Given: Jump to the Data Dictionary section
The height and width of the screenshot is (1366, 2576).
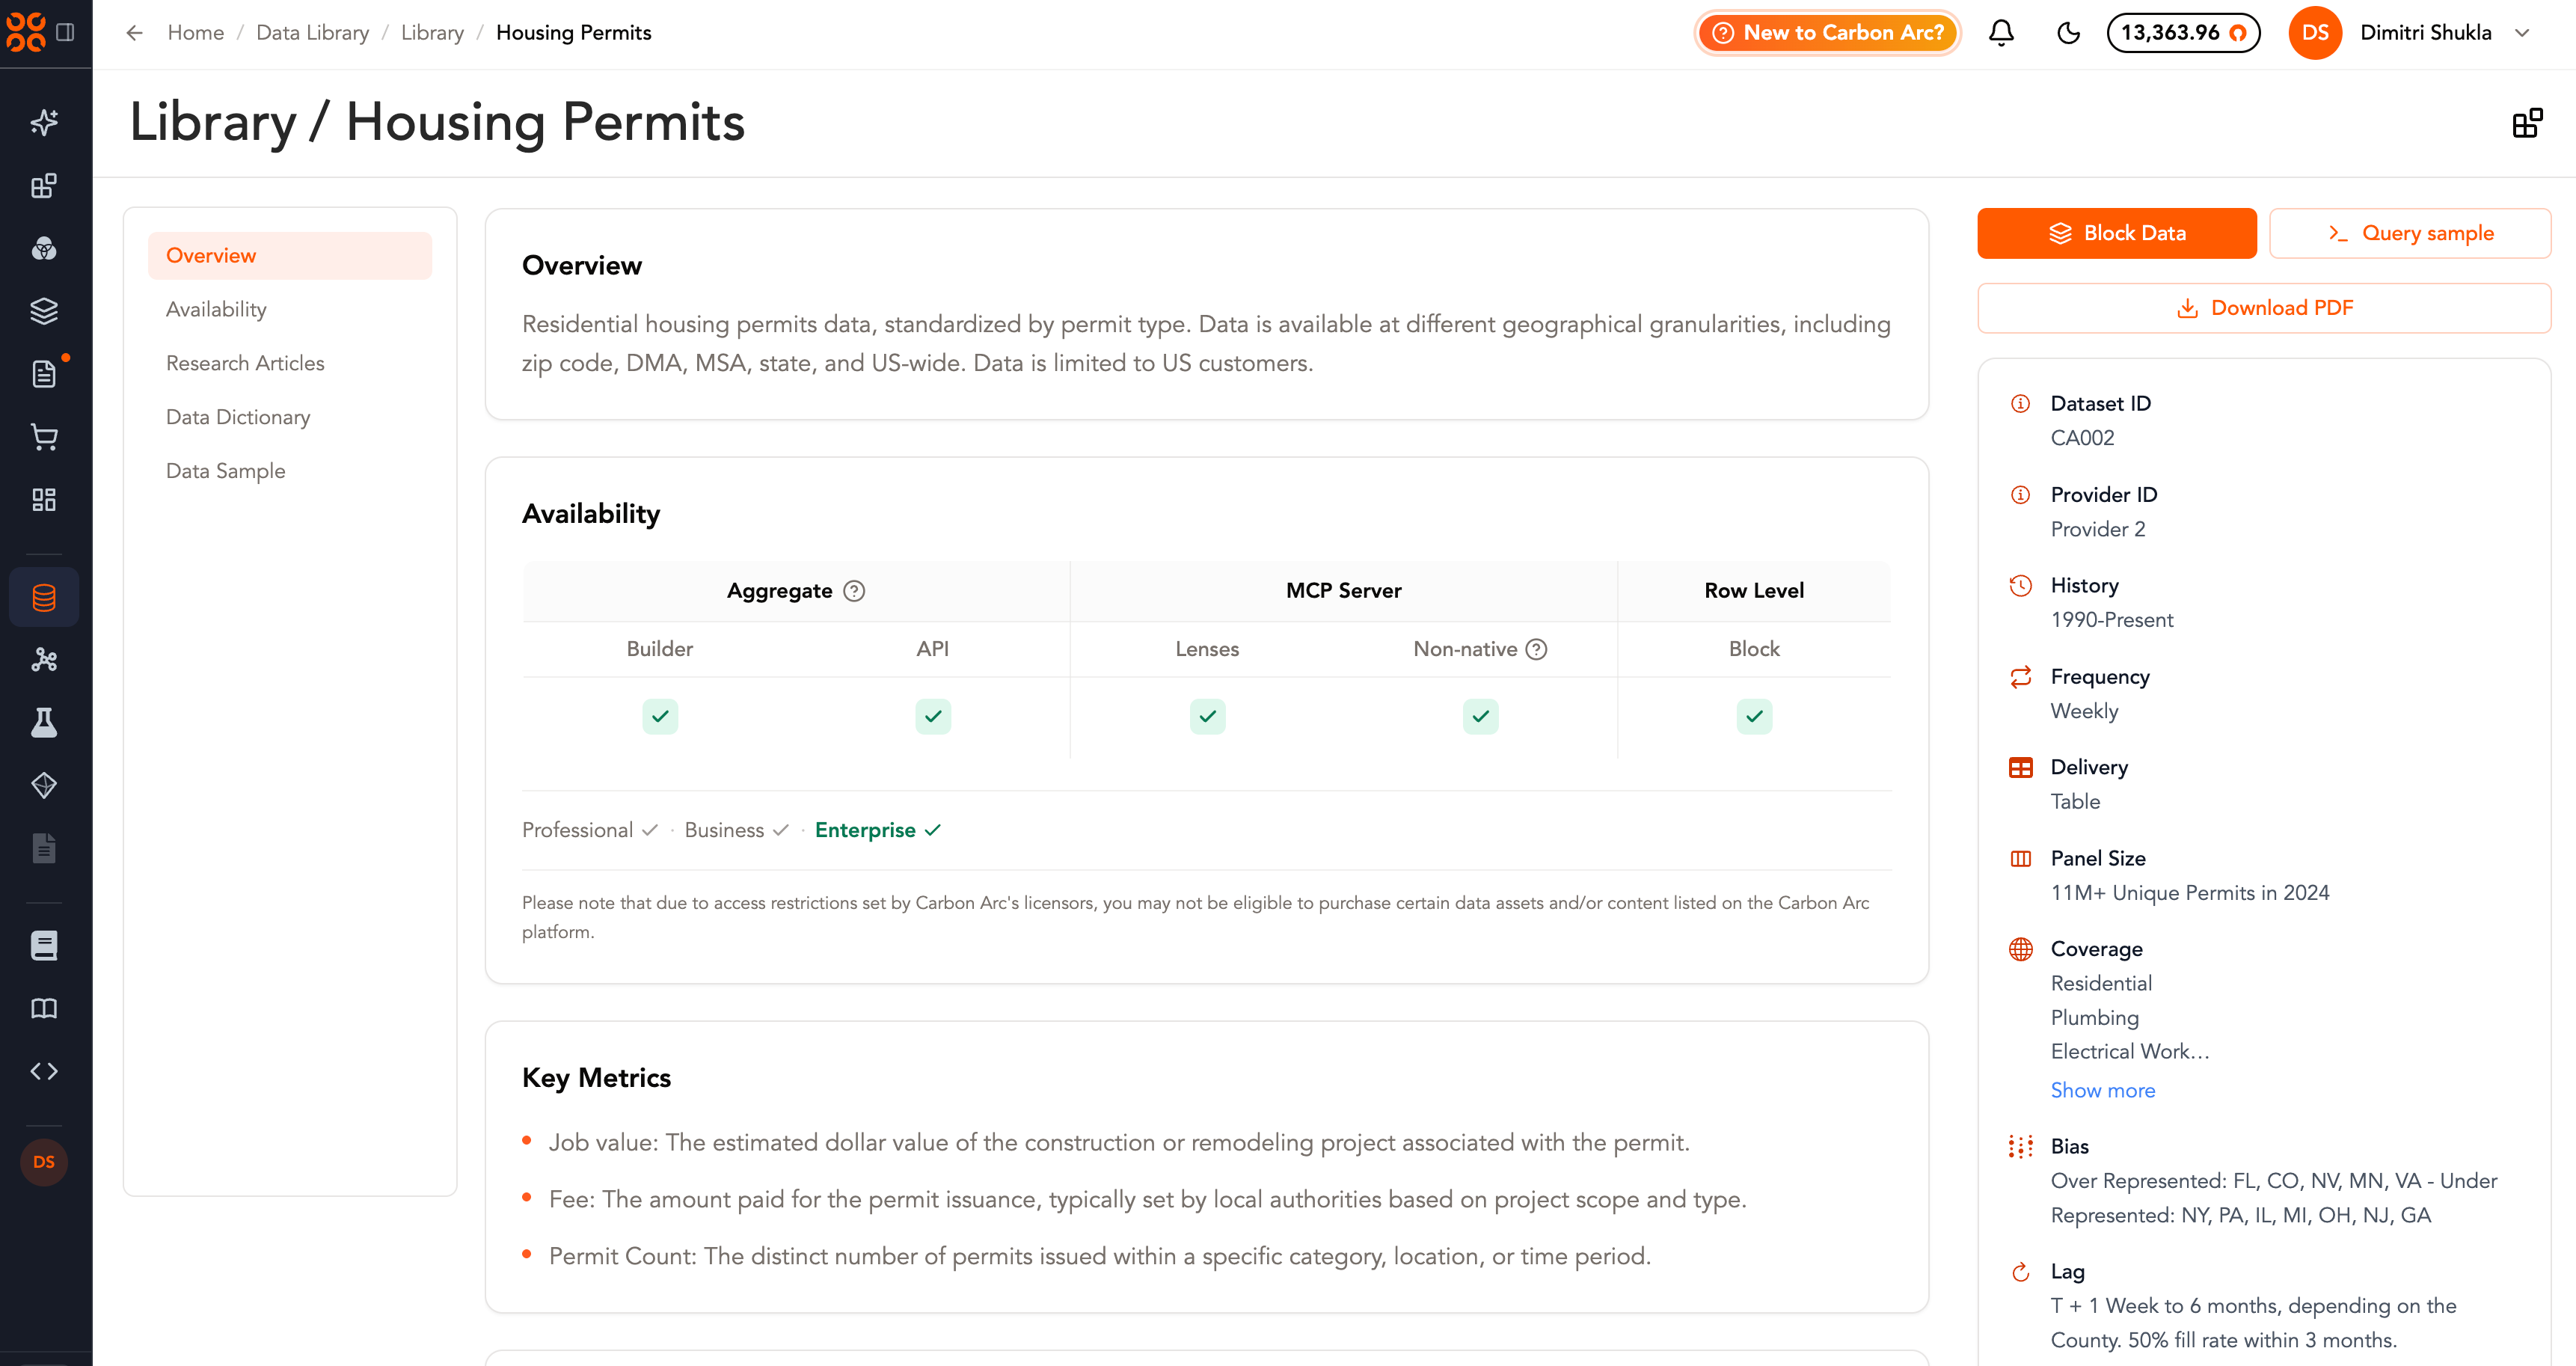Looking at the screenshot, I should 238,418.
